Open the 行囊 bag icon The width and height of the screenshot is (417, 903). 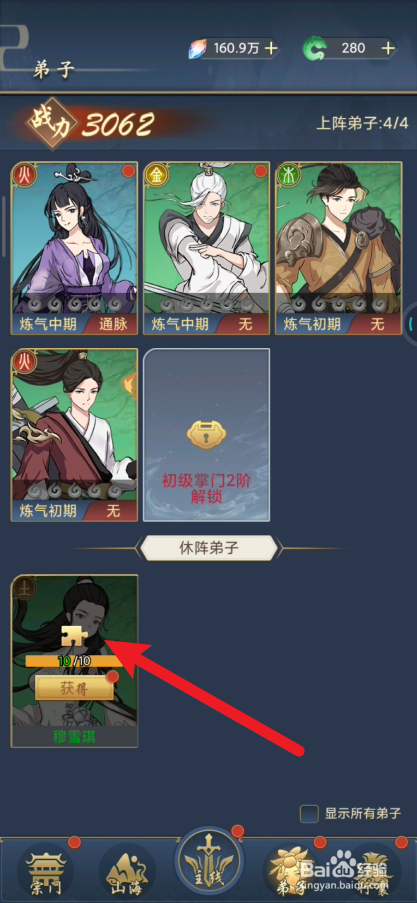click(372, 870)
